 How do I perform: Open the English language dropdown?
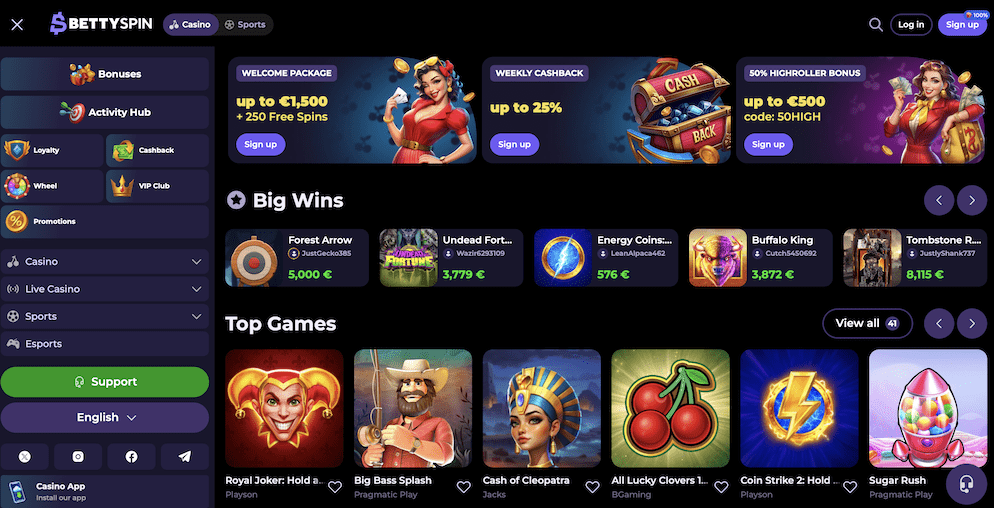point(105,417)
